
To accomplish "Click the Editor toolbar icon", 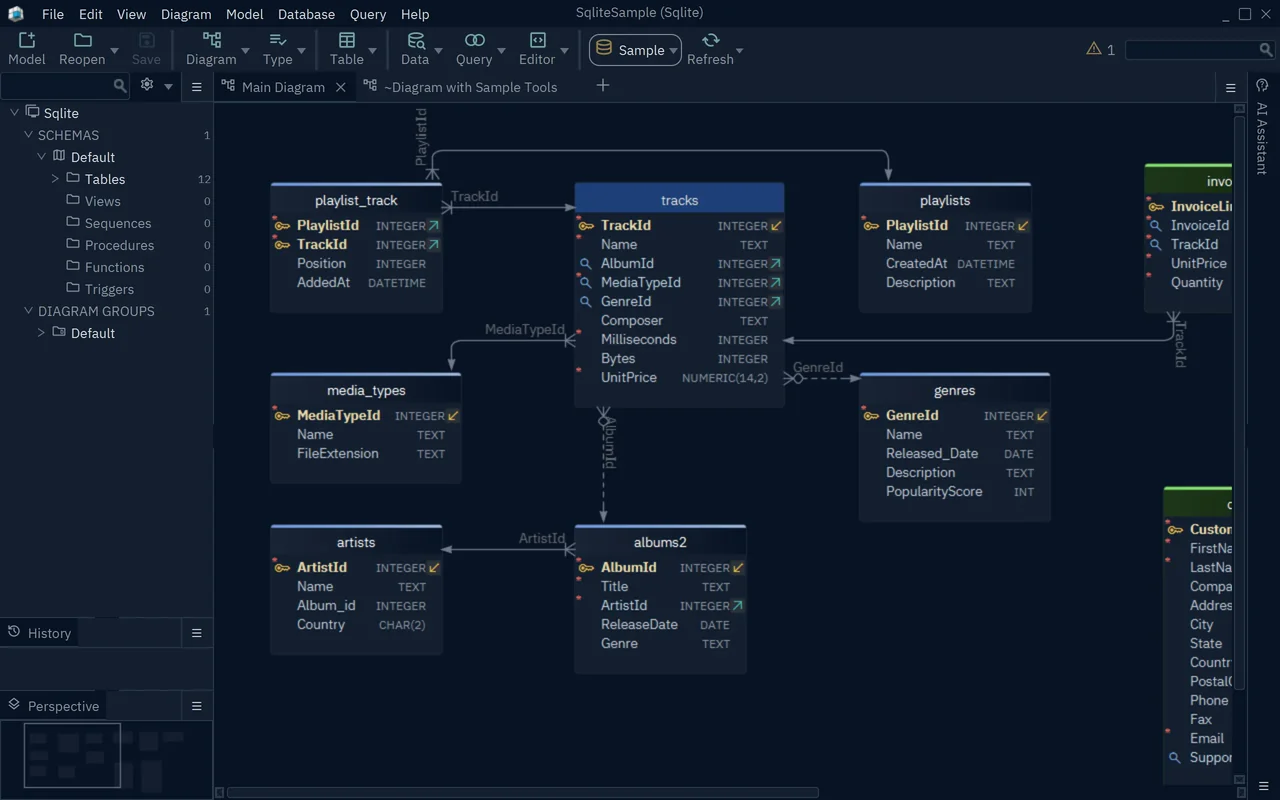I will [537, 41].
